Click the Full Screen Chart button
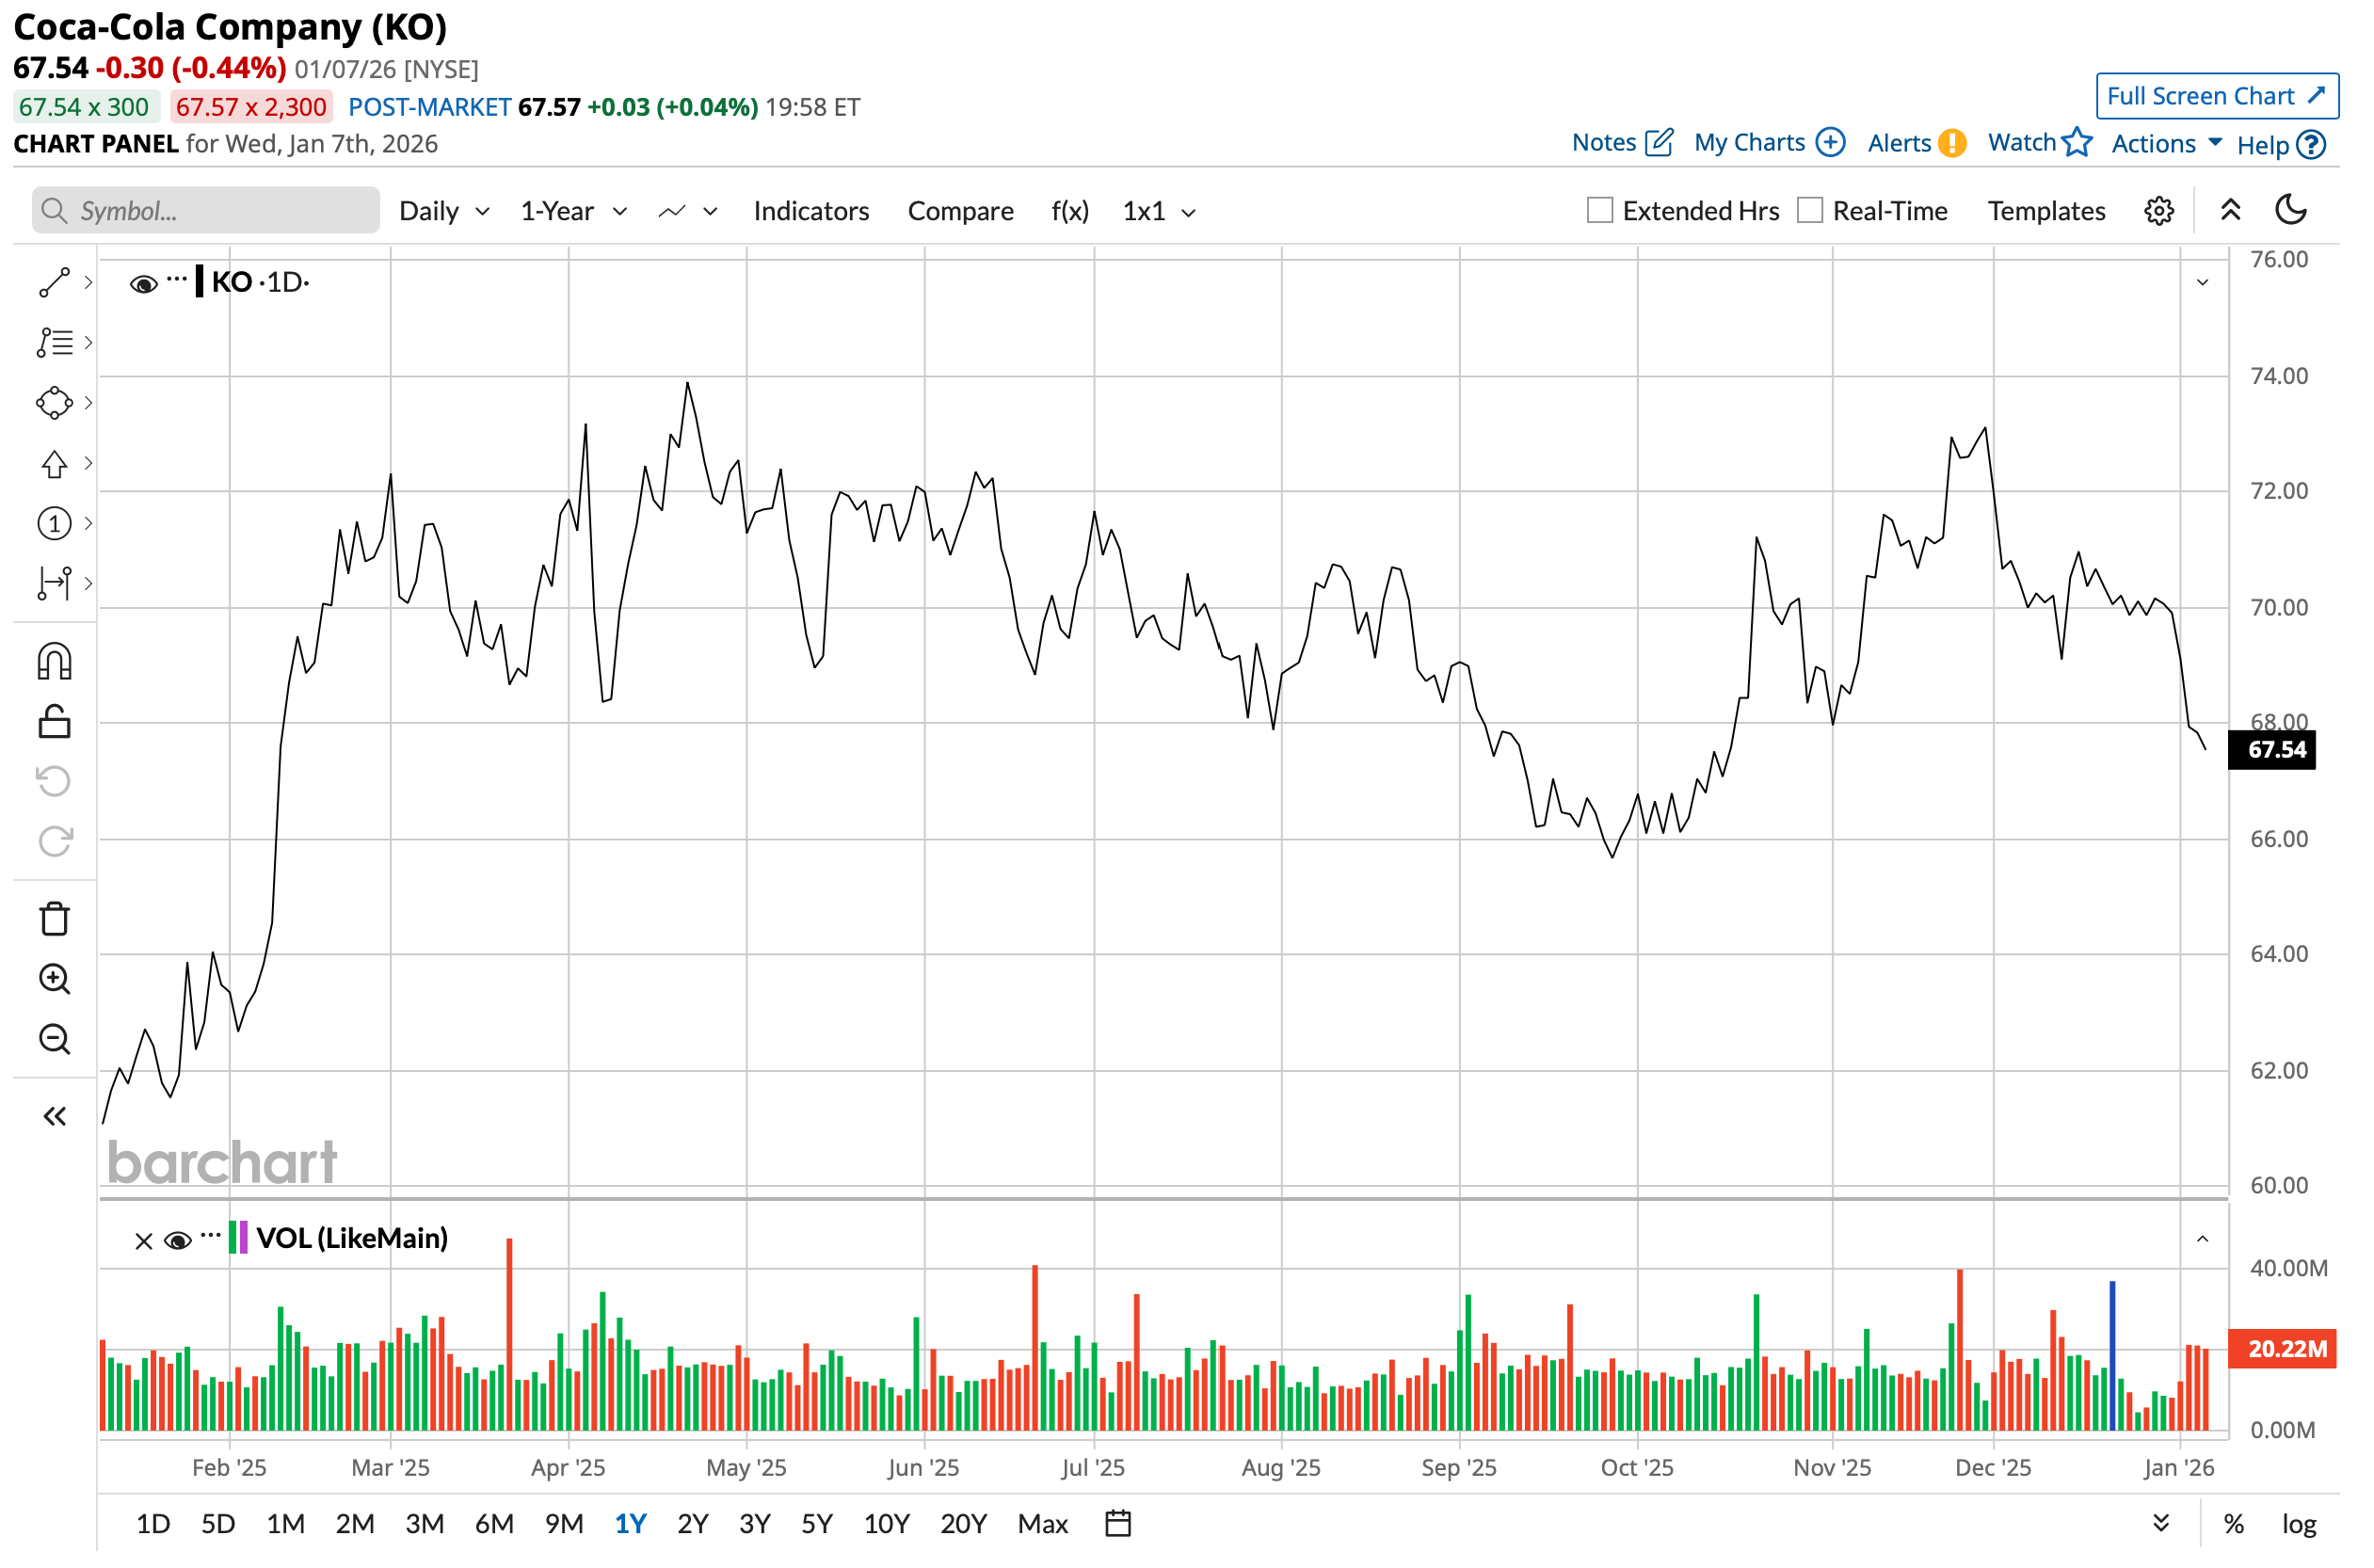The image size is (2374, 1568). [x=2218, y=96]
